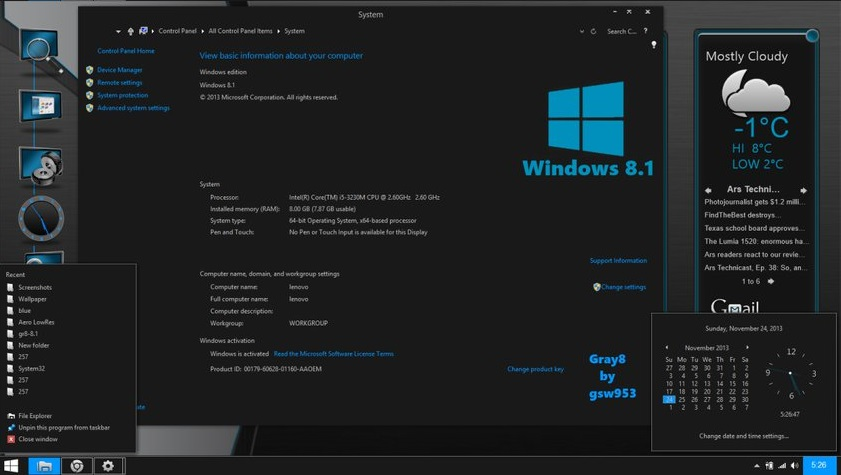Image resolution: width=841 pixels, height=475 pixels.
Task: Launch Chrome from the taskbar
Action: 77,466
